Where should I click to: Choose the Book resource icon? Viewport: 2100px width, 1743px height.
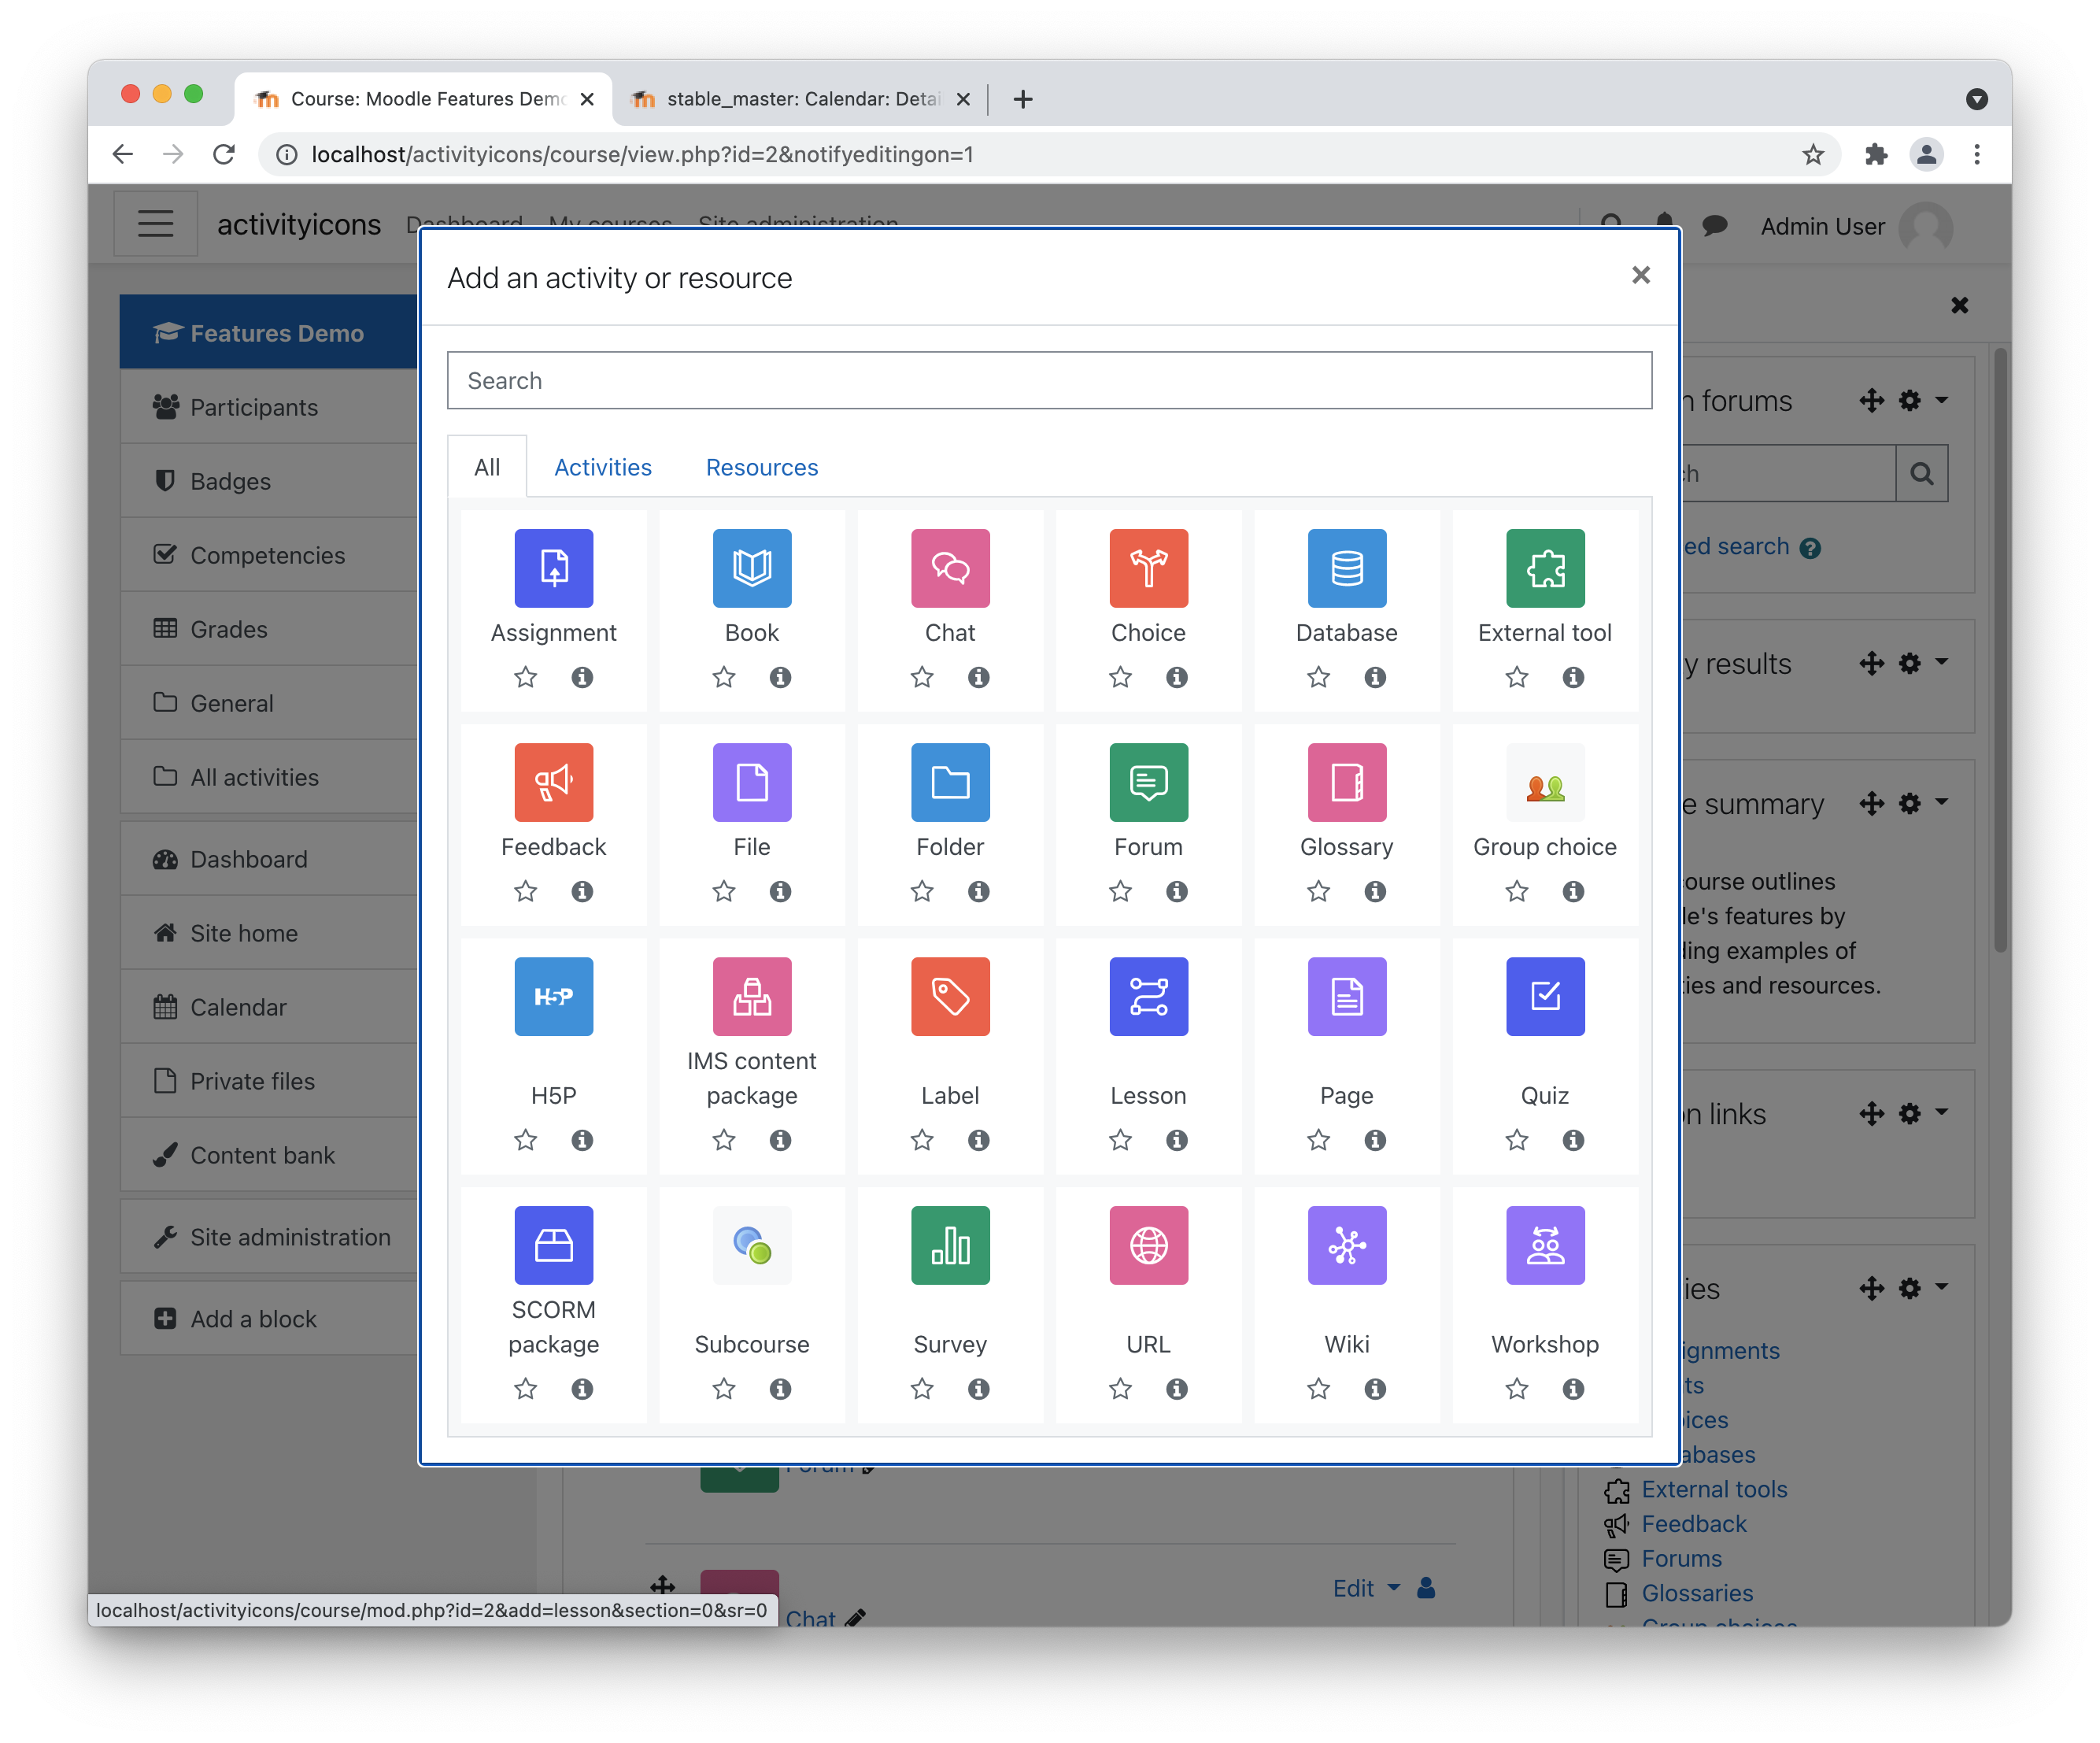tap(752, 568)
